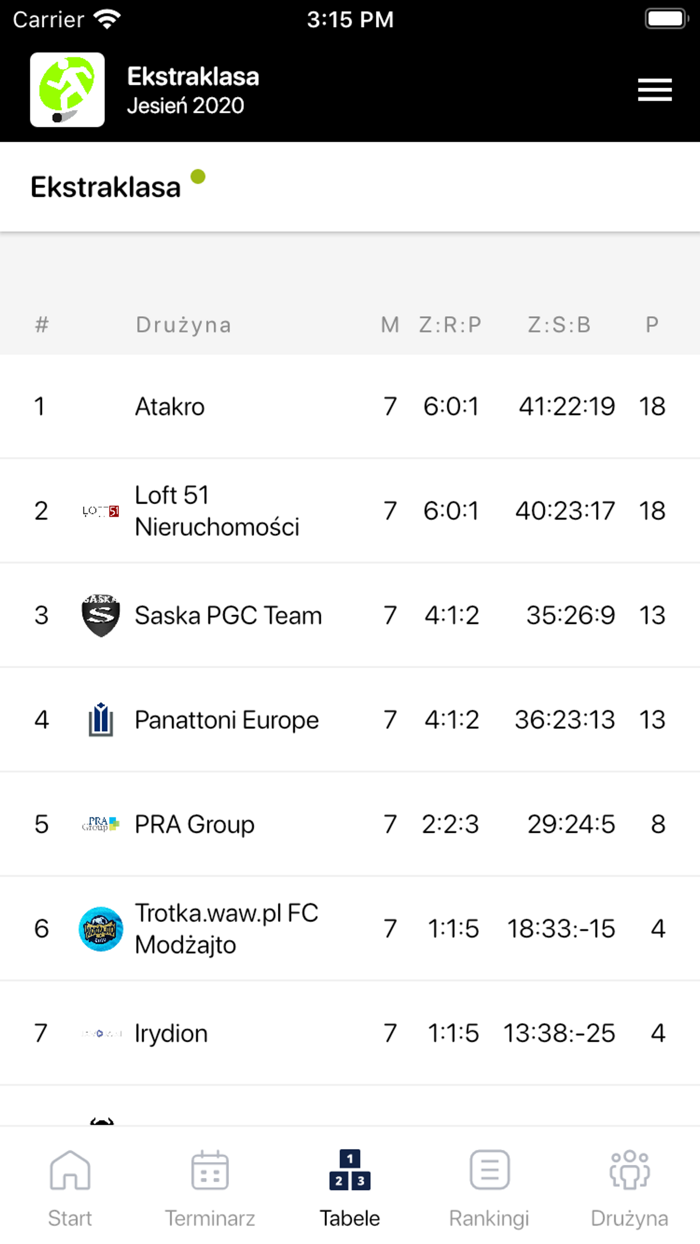700x1244 pixels.
Task: Tap the Drużyna column header
Action: 183,325
